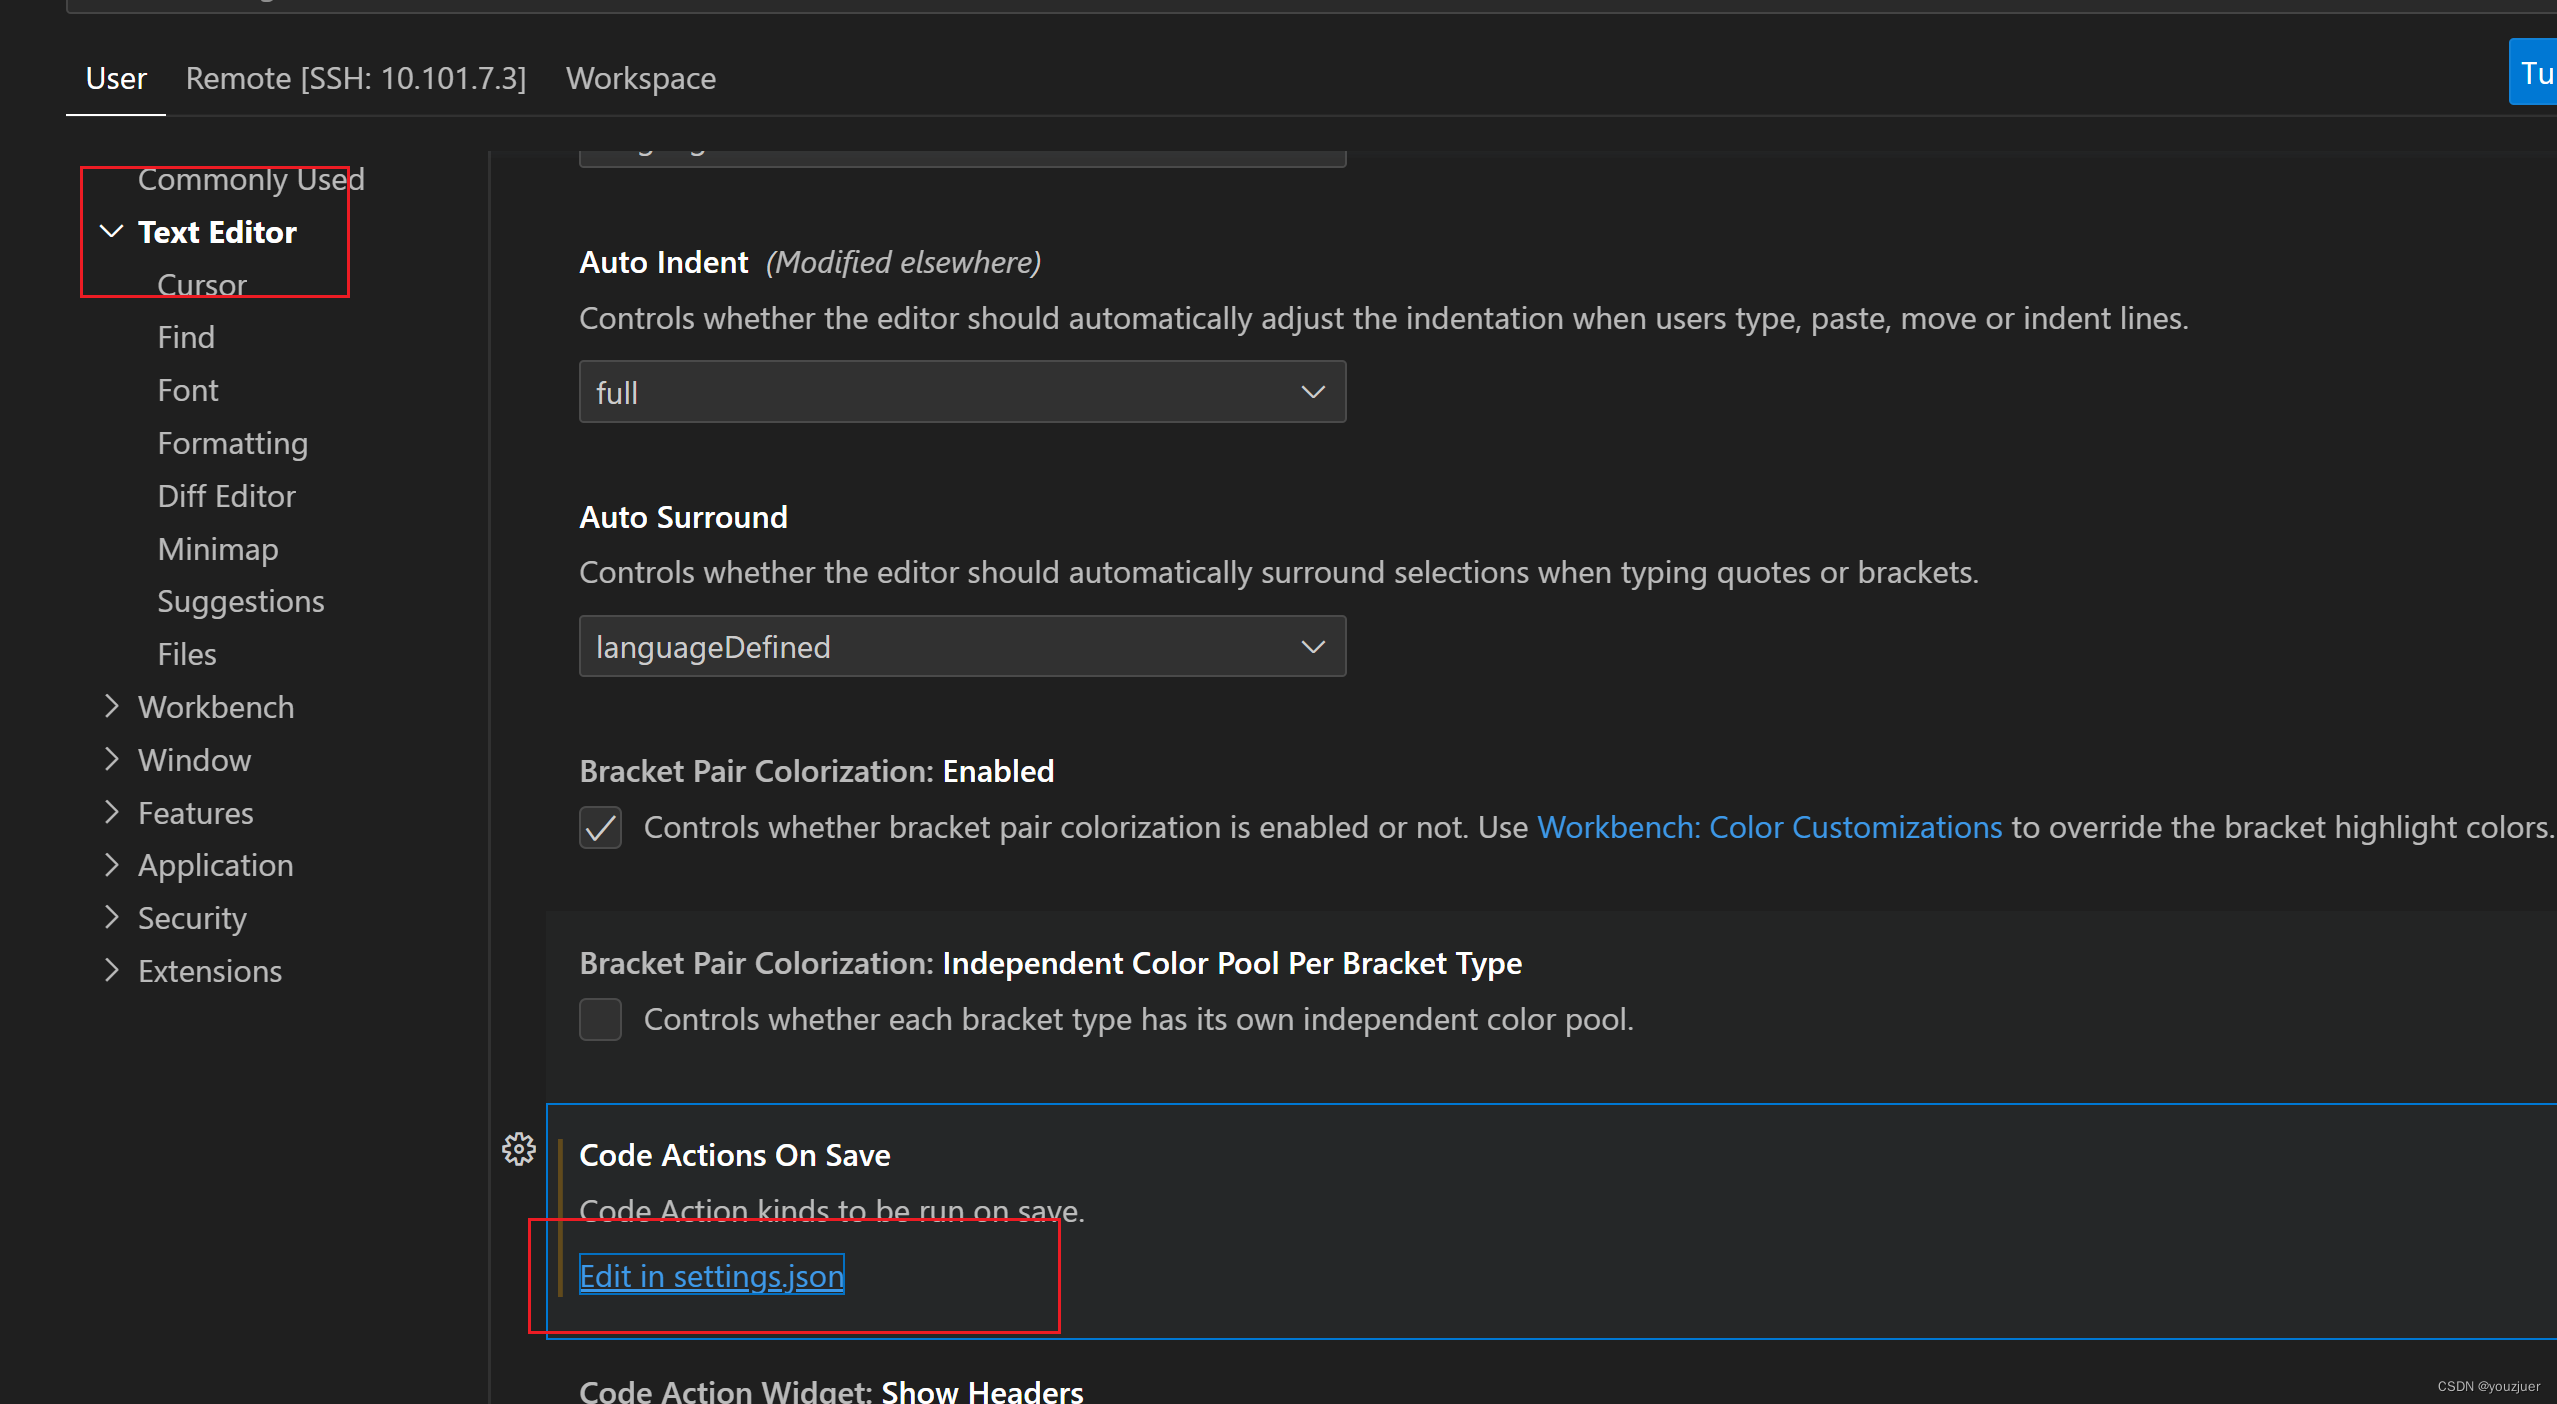2557x1404 pixels.
Task: Go to Commonly Used settings
Action: (x=250, y=180)
